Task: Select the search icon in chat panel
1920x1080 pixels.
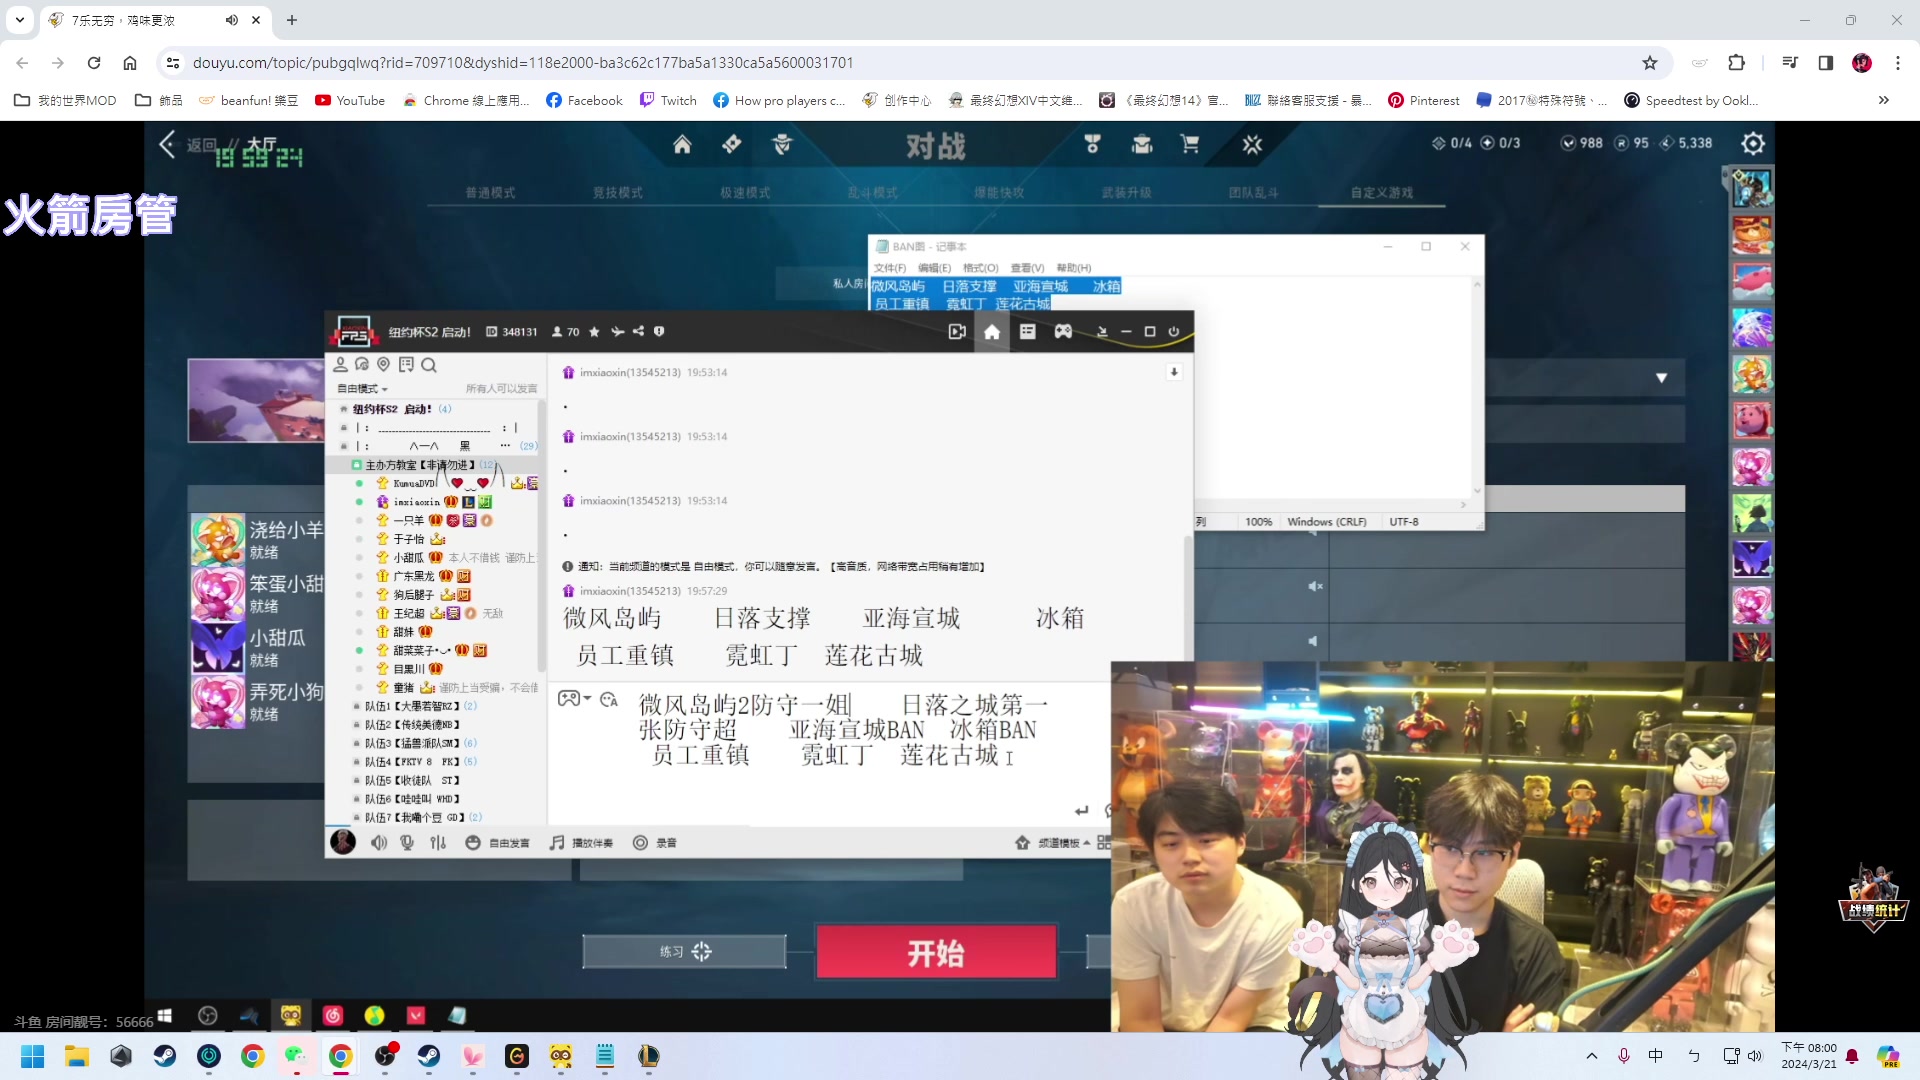Action: [427, 364]
